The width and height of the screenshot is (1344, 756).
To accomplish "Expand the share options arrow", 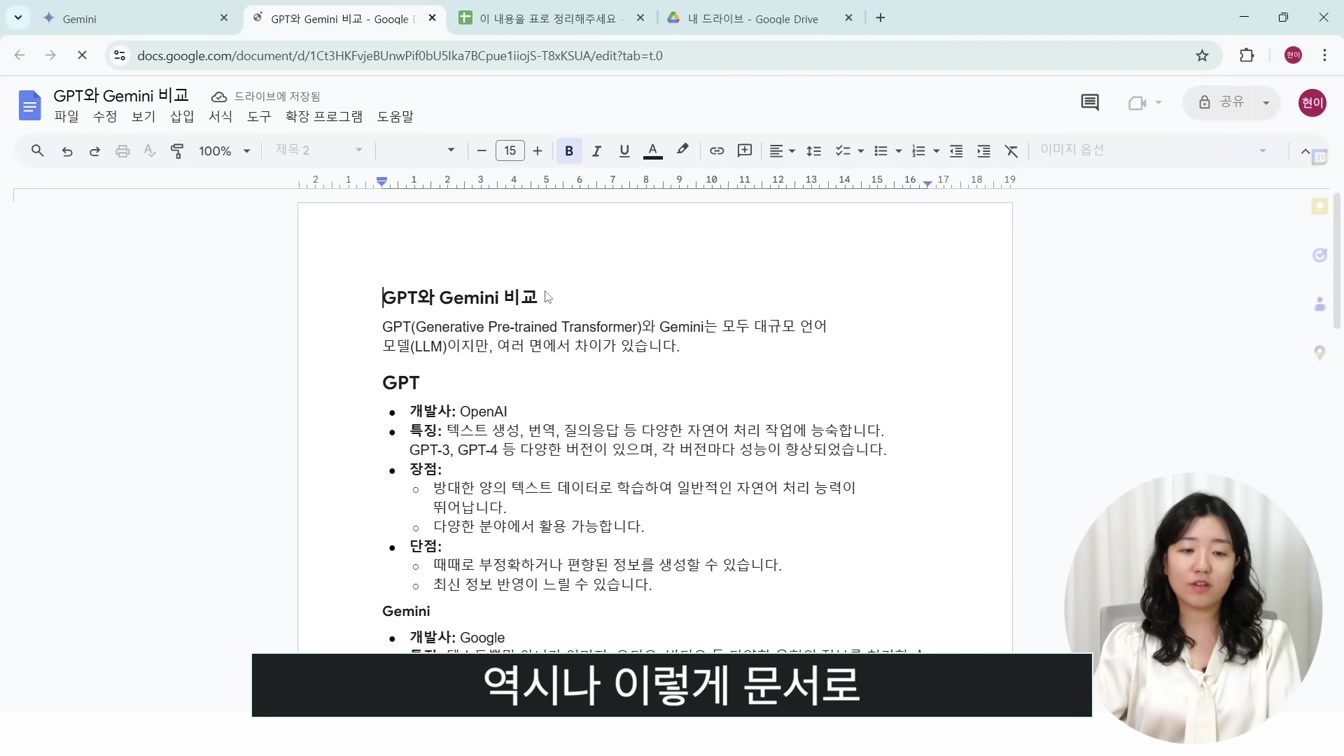I will tap(1267, 103).
